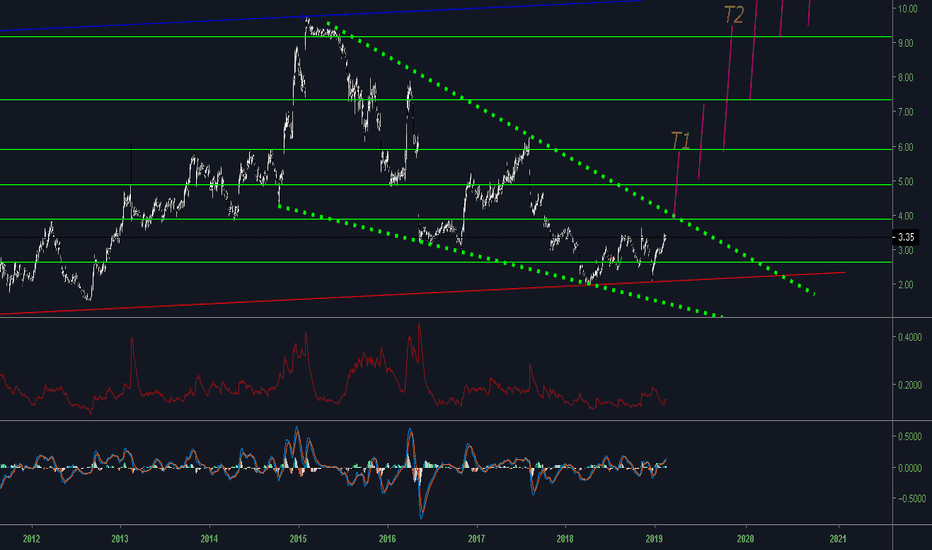Click the 7.00 price axis label
The image size is (932, 550).
pos(906,112)
